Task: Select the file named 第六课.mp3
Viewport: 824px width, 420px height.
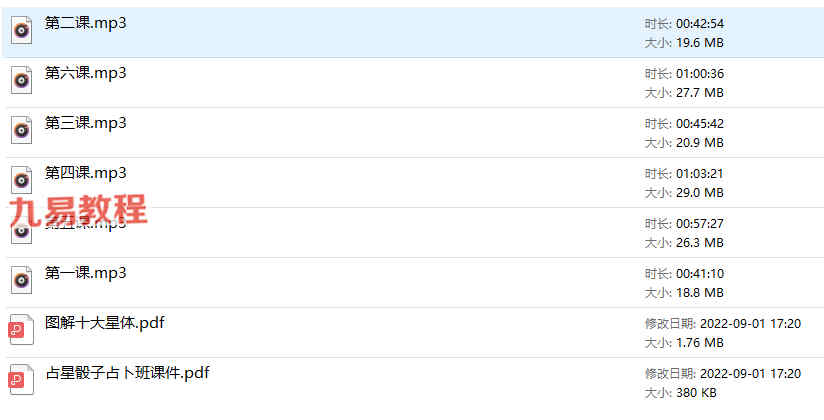Action: (86, 73)
